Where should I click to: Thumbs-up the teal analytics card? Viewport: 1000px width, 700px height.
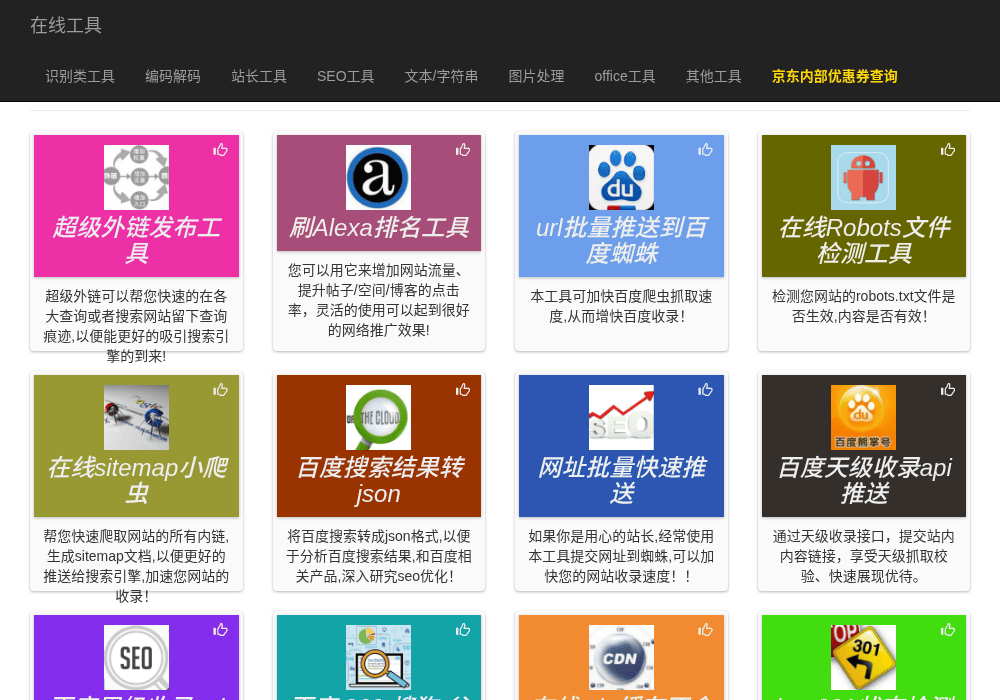[462, 630]
